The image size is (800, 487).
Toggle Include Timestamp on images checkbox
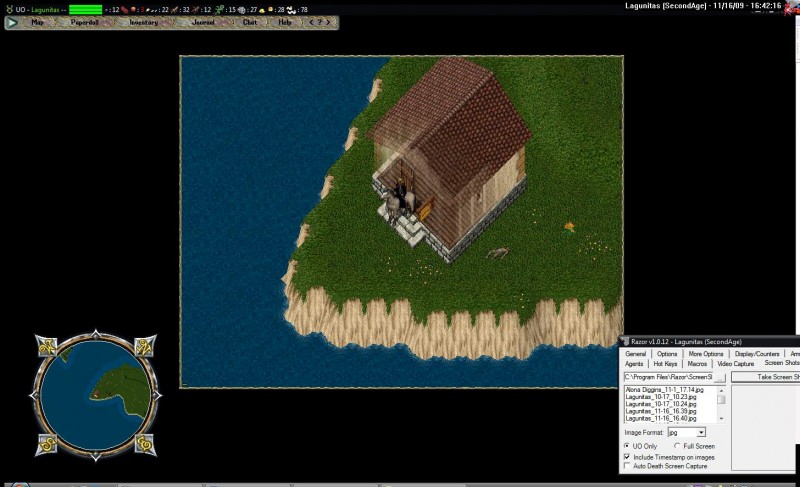(x=627, y=456)
